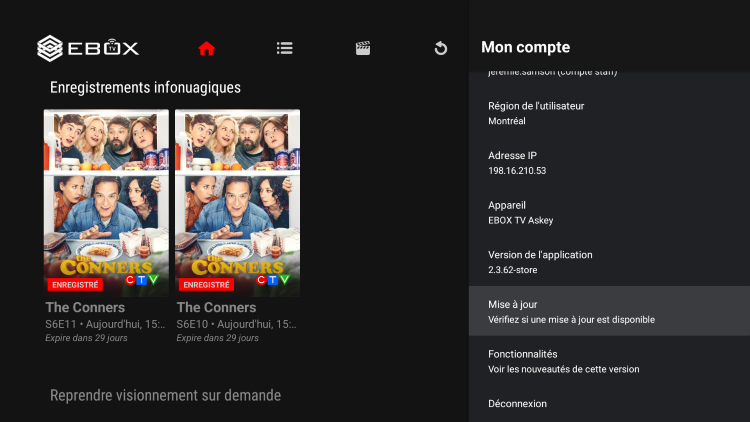Select Région de l'utilisateur Montréal entry
The image size is (750, 422).
(609, 113)
